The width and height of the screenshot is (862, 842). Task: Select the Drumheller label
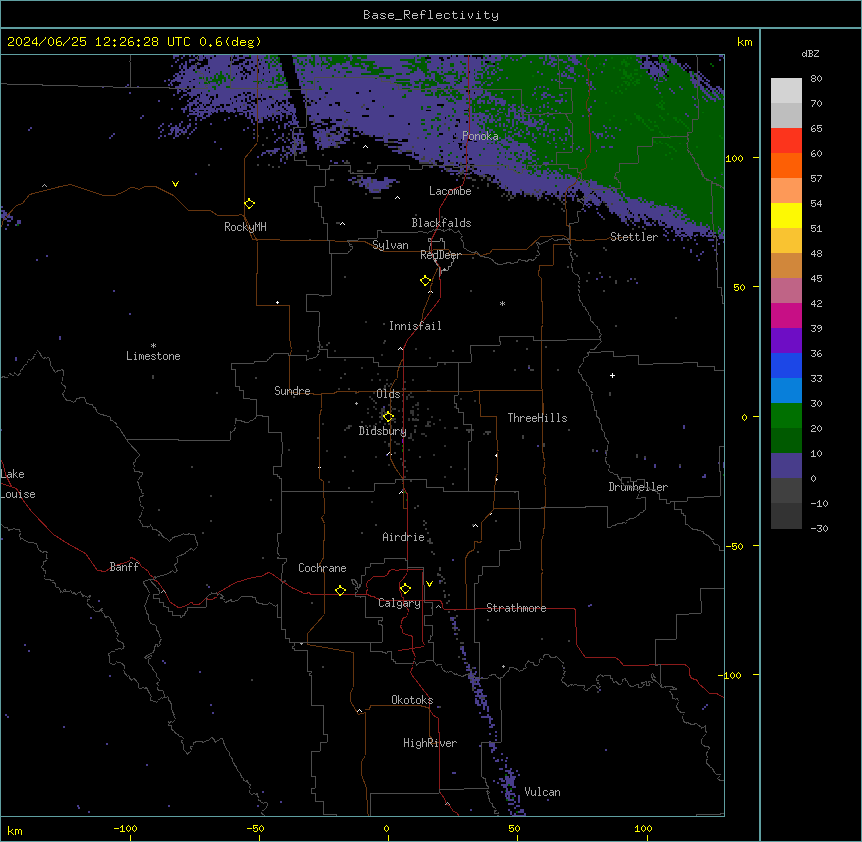[638, 487]
